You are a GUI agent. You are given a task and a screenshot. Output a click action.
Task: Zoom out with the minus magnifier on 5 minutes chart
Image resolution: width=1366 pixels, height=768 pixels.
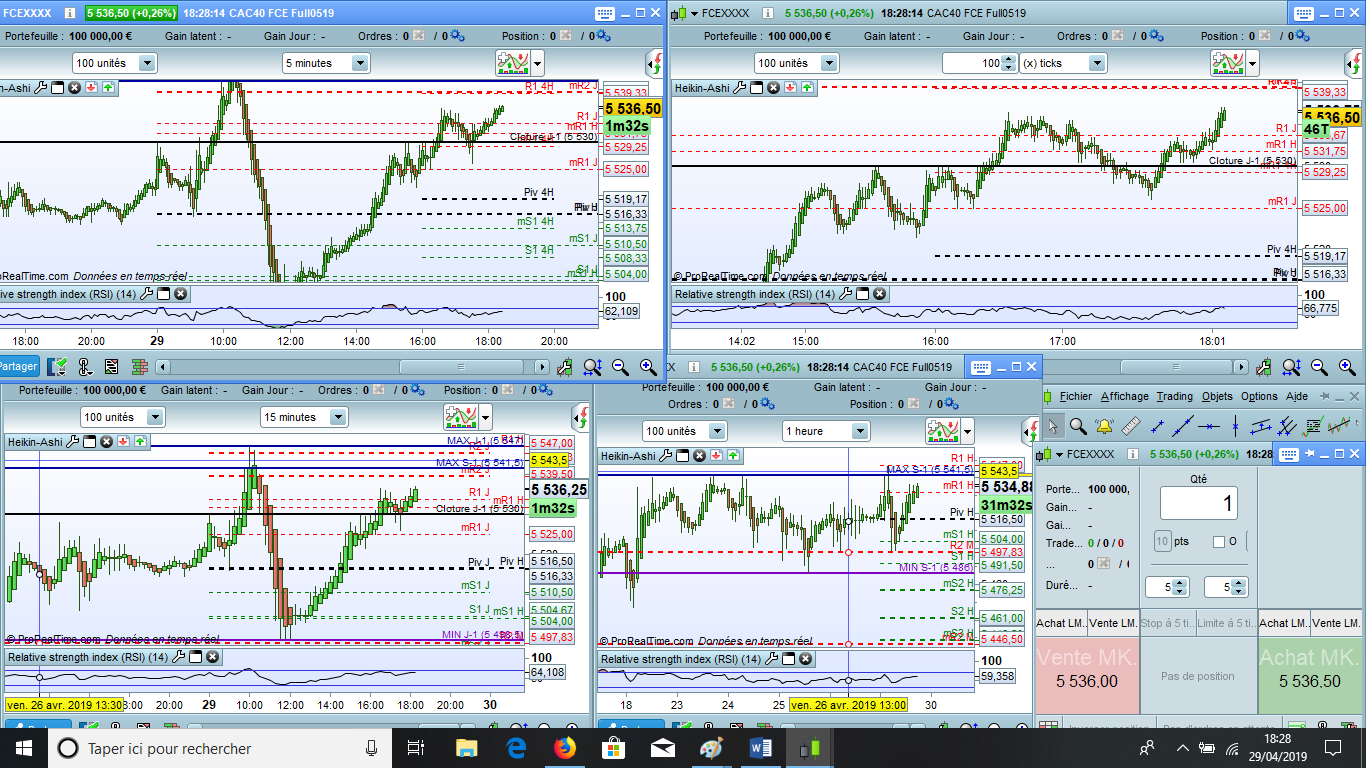point(620,367)
